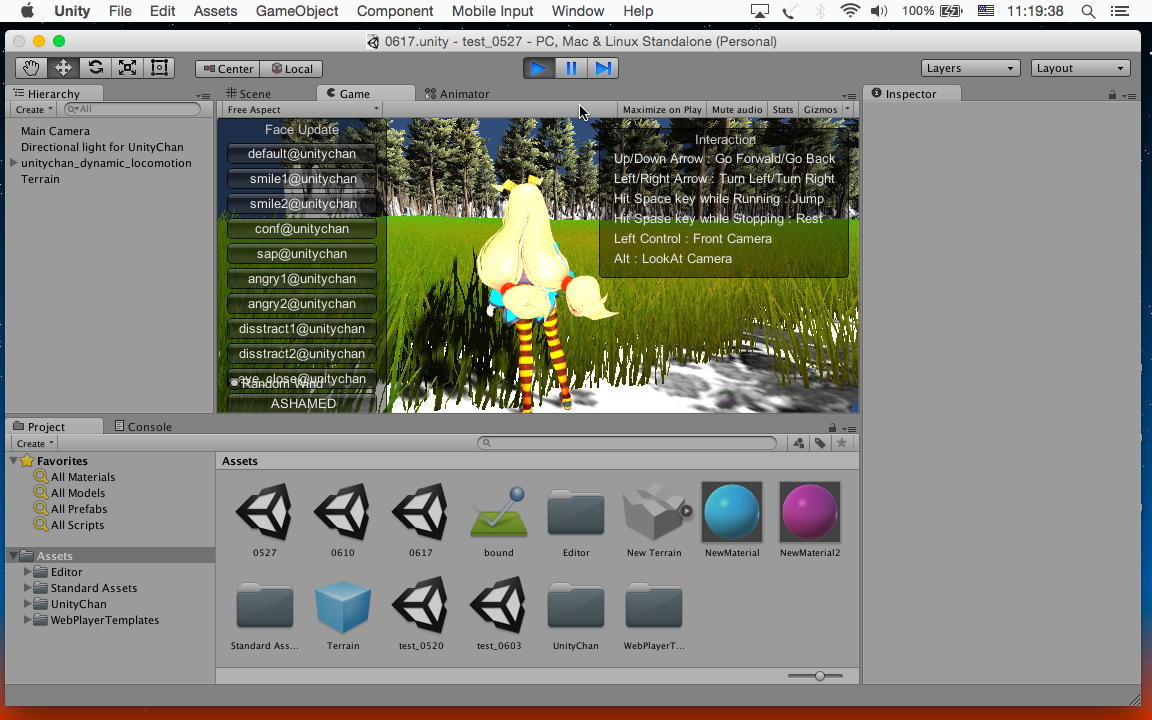Focus the Project search field
Viewport: 1152px width, 720px height.
627,443
